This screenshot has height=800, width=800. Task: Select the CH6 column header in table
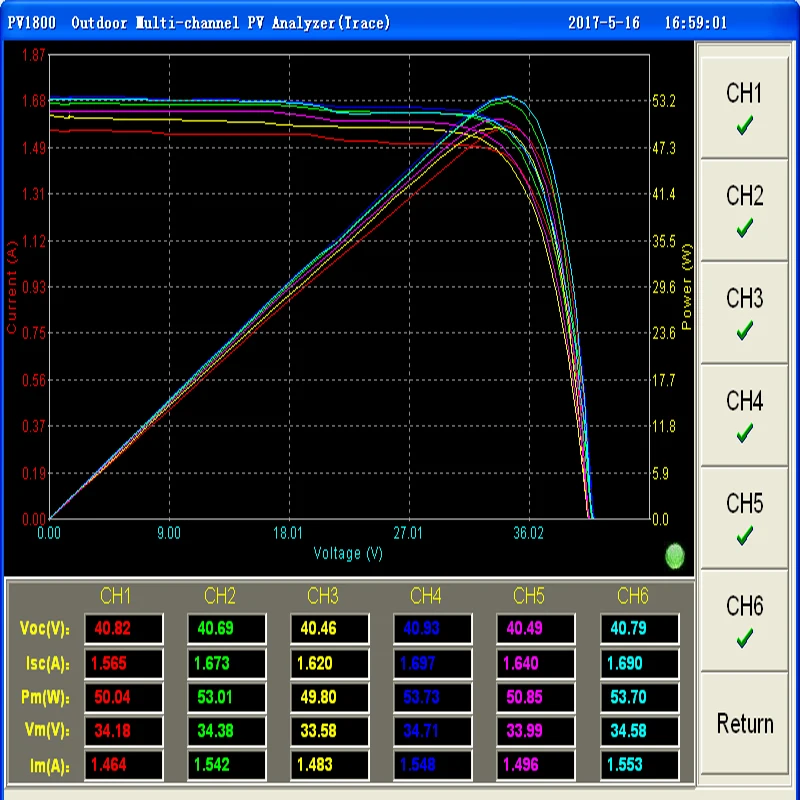(x=633, y=597)
